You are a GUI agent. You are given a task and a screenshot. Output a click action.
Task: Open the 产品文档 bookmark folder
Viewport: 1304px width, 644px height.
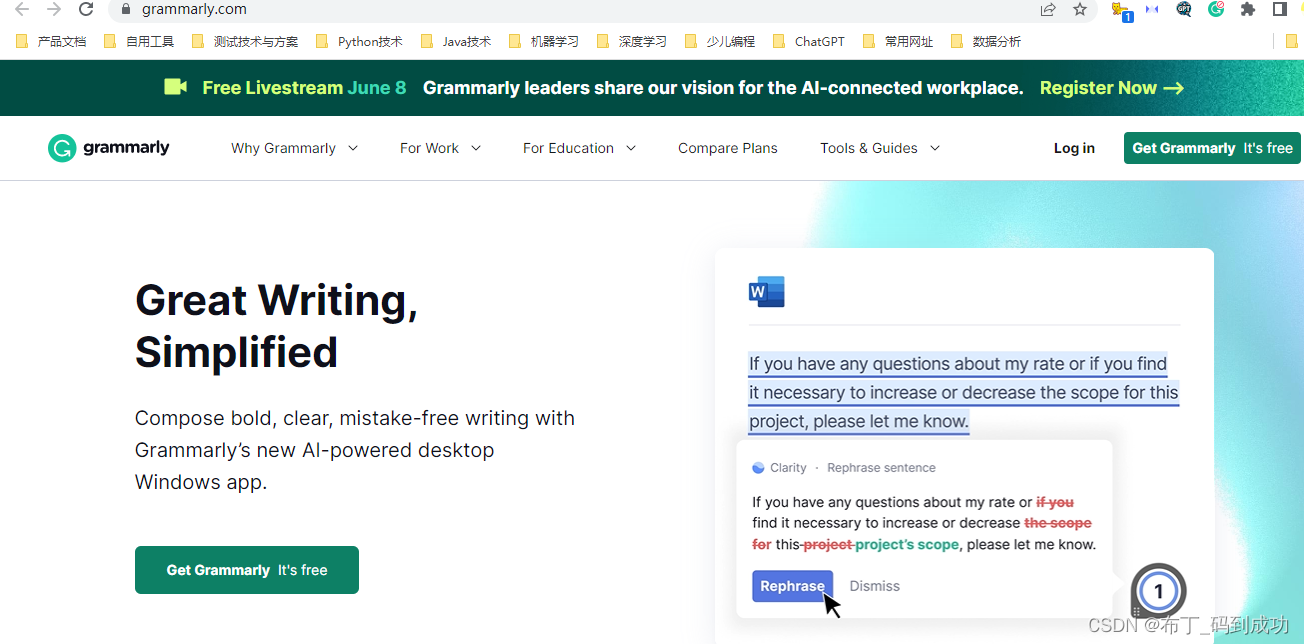point(51,41)
